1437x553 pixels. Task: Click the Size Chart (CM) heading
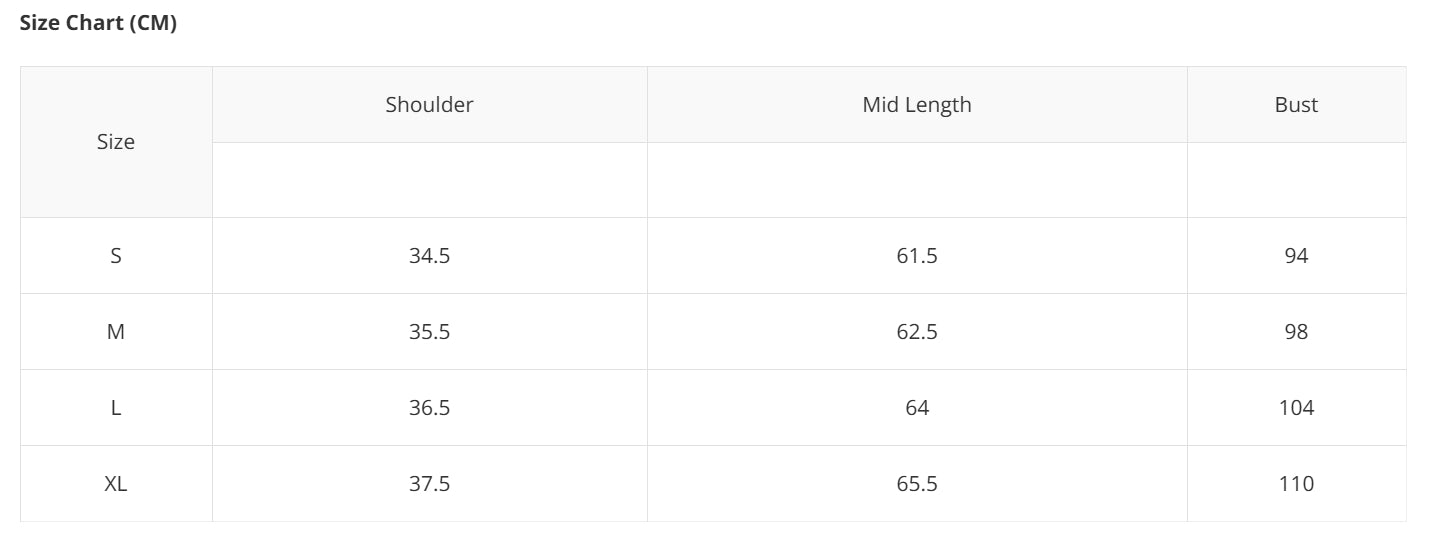pos(98,24)
